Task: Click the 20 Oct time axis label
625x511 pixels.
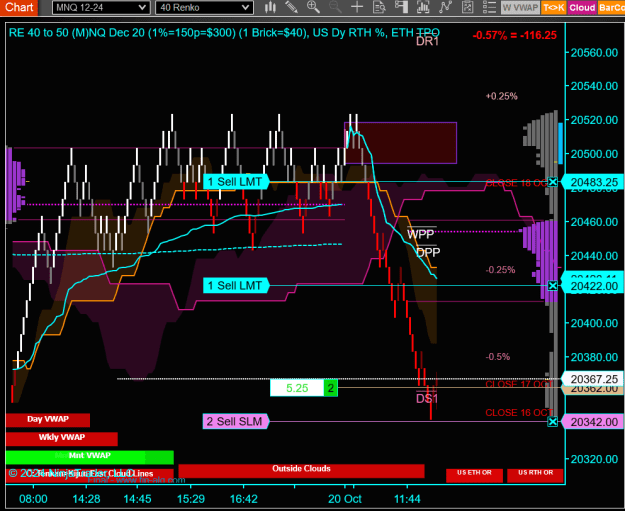Action: click(x=345, y=499)
